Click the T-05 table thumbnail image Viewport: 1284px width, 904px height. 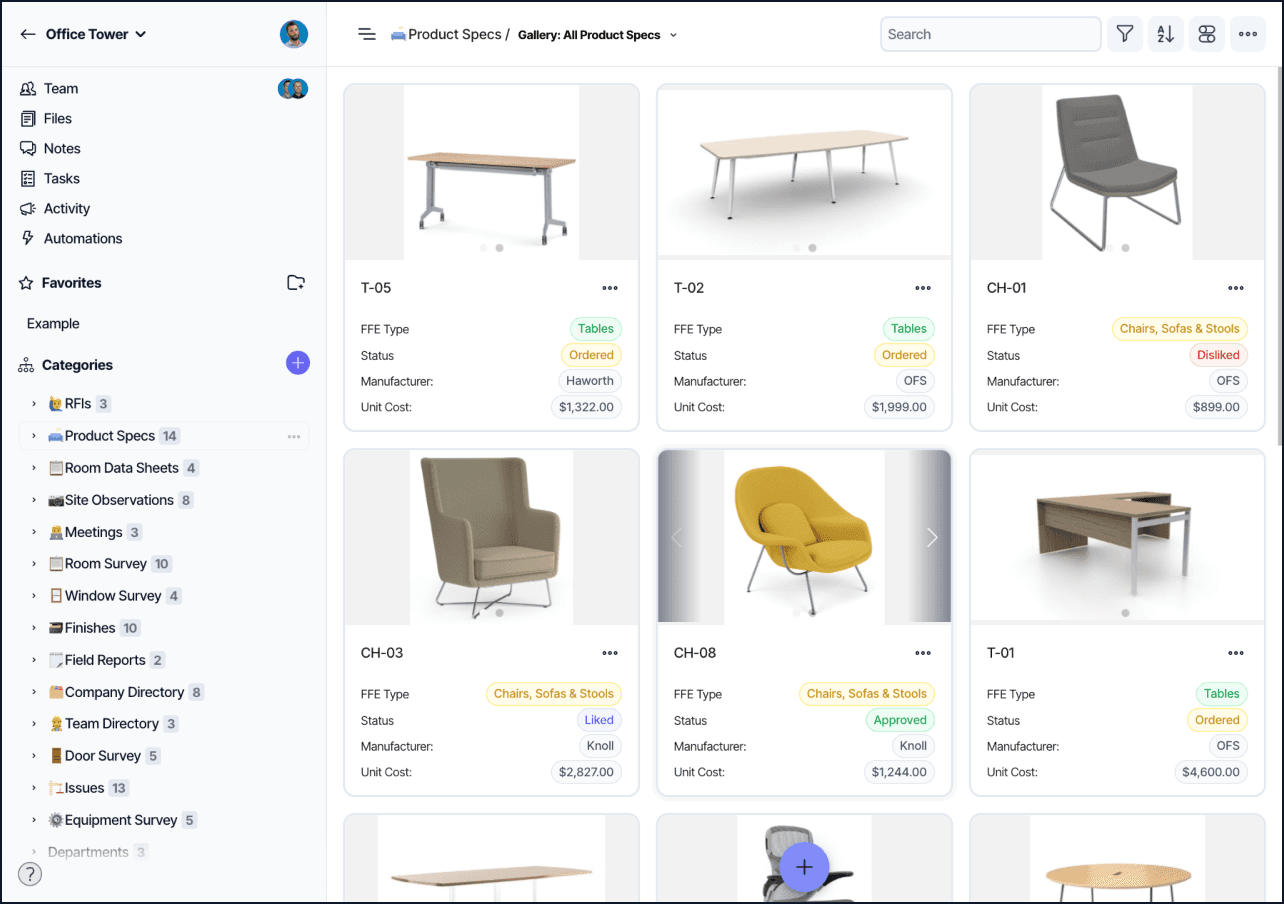pos(491,172)
